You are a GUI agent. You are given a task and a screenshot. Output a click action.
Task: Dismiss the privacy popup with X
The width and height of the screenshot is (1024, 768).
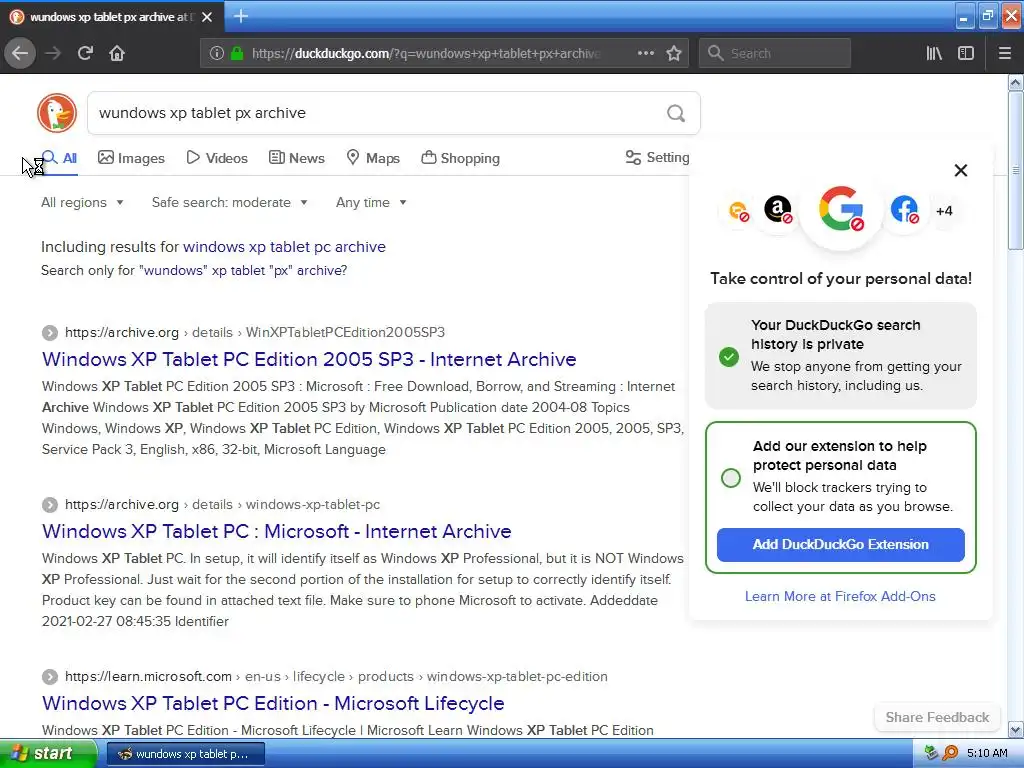click(x=961, y=170)
